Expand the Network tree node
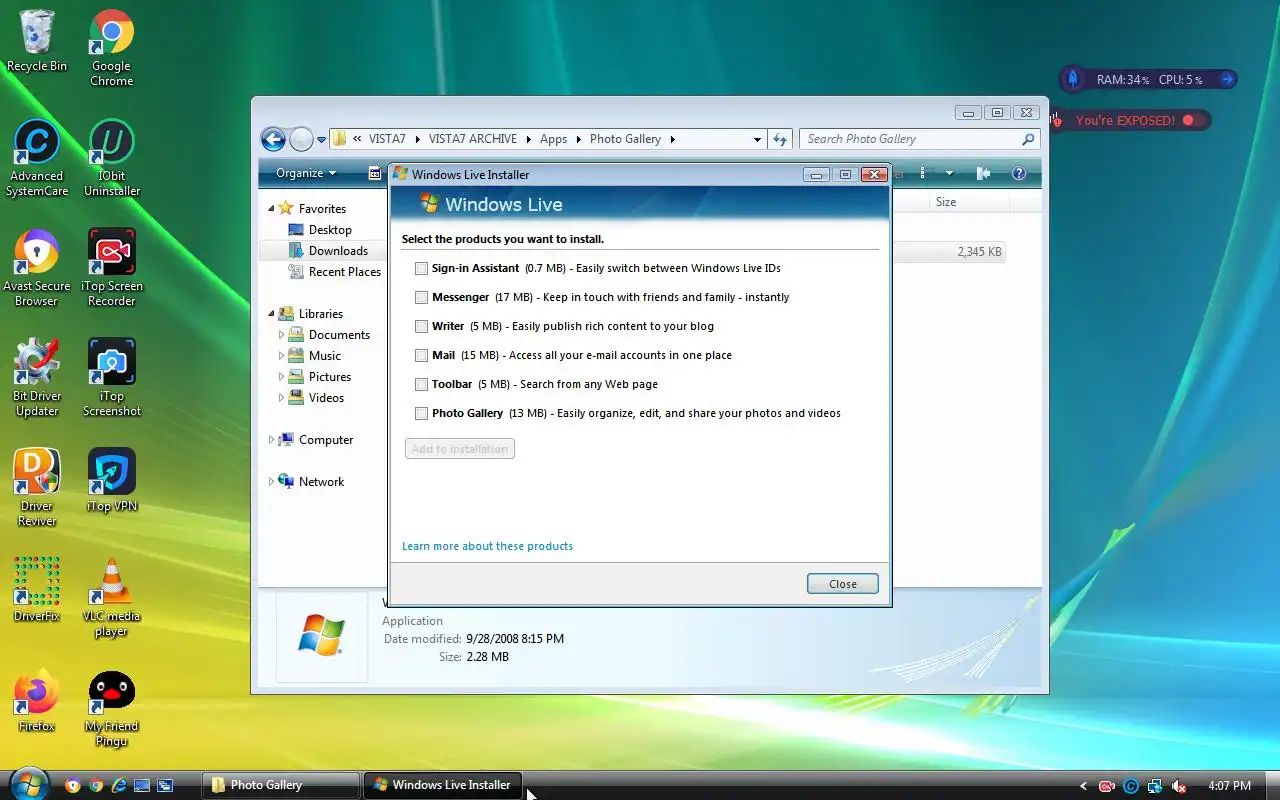The width and height of the screenshot is (1280, 800). pos(270,482)
